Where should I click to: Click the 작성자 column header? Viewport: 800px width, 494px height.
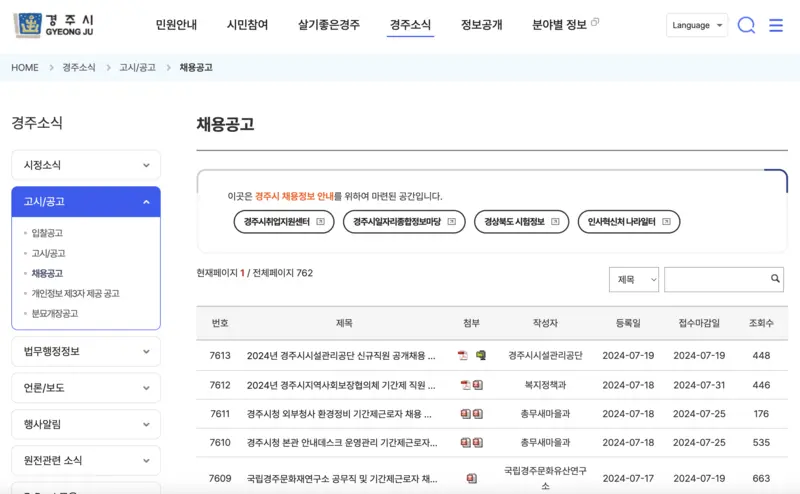(545, 323)
